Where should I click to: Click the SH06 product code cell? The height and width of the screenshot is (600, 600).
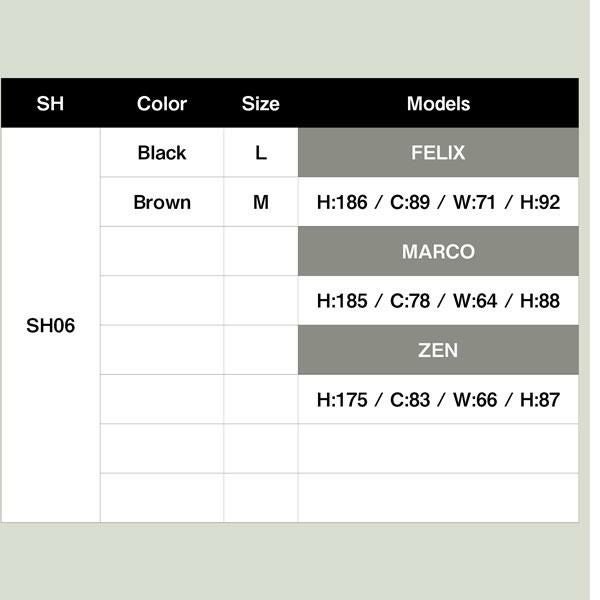point(50,326)
